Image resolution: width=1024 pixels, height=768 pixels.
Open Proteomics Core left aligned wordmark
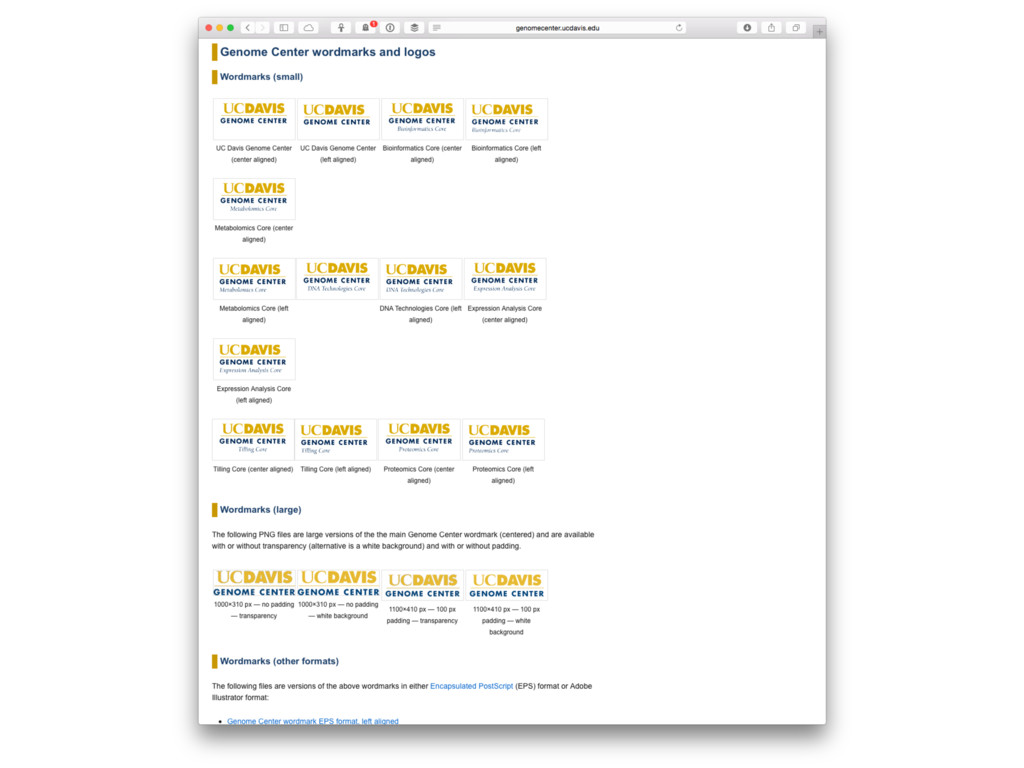[504, 440]
